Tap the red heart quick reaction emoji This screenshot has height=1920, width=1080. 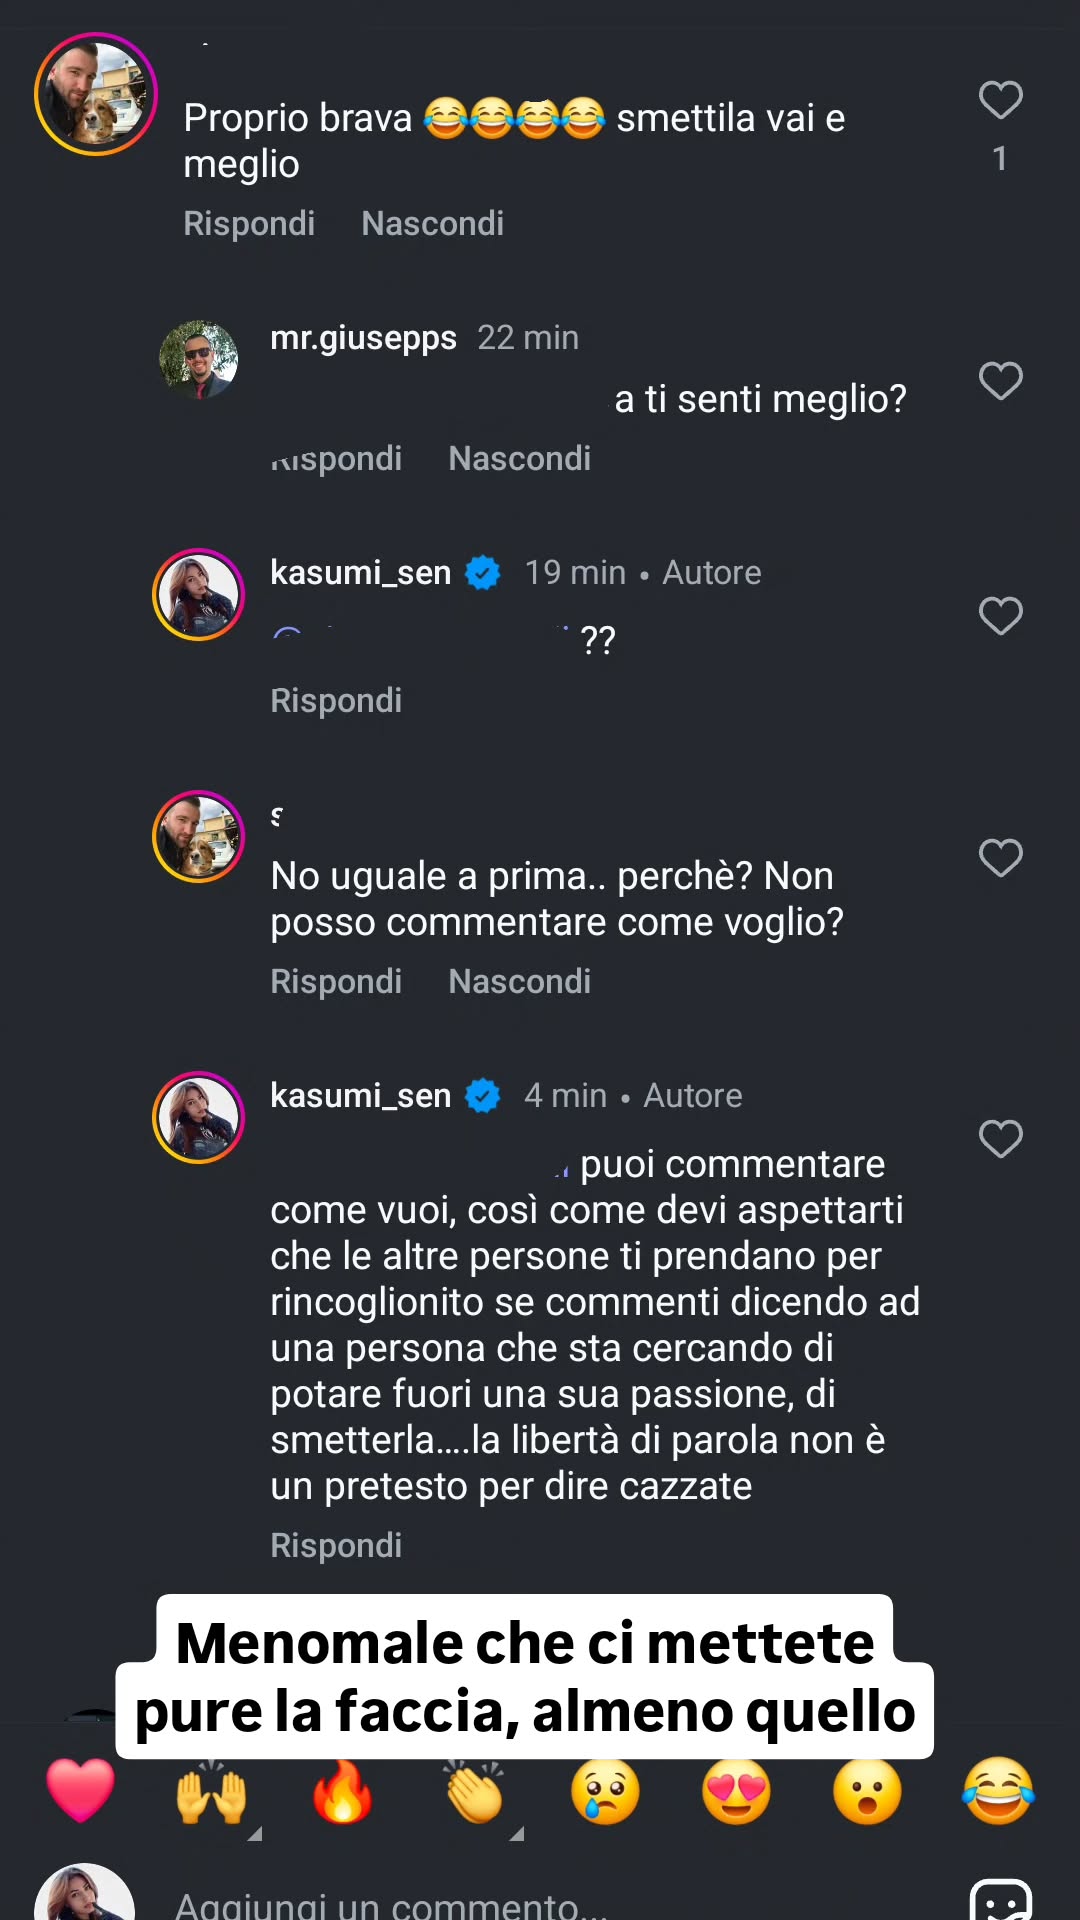(x=81, y=1790)
